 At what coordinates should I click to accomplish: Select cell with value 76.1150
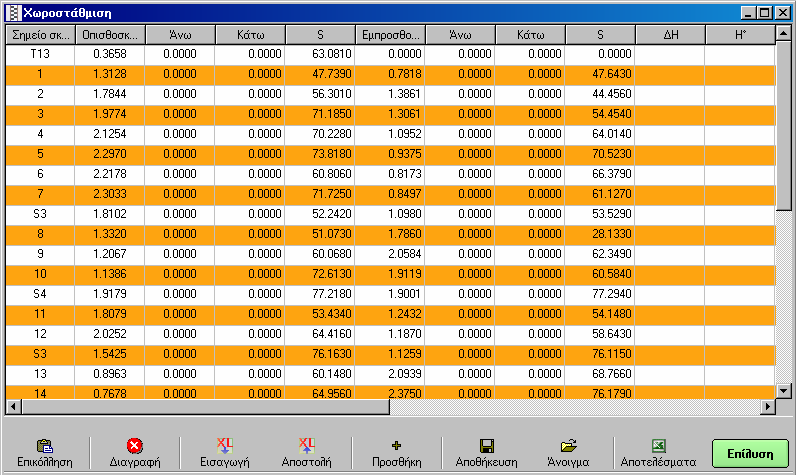[x=601, y=354]
